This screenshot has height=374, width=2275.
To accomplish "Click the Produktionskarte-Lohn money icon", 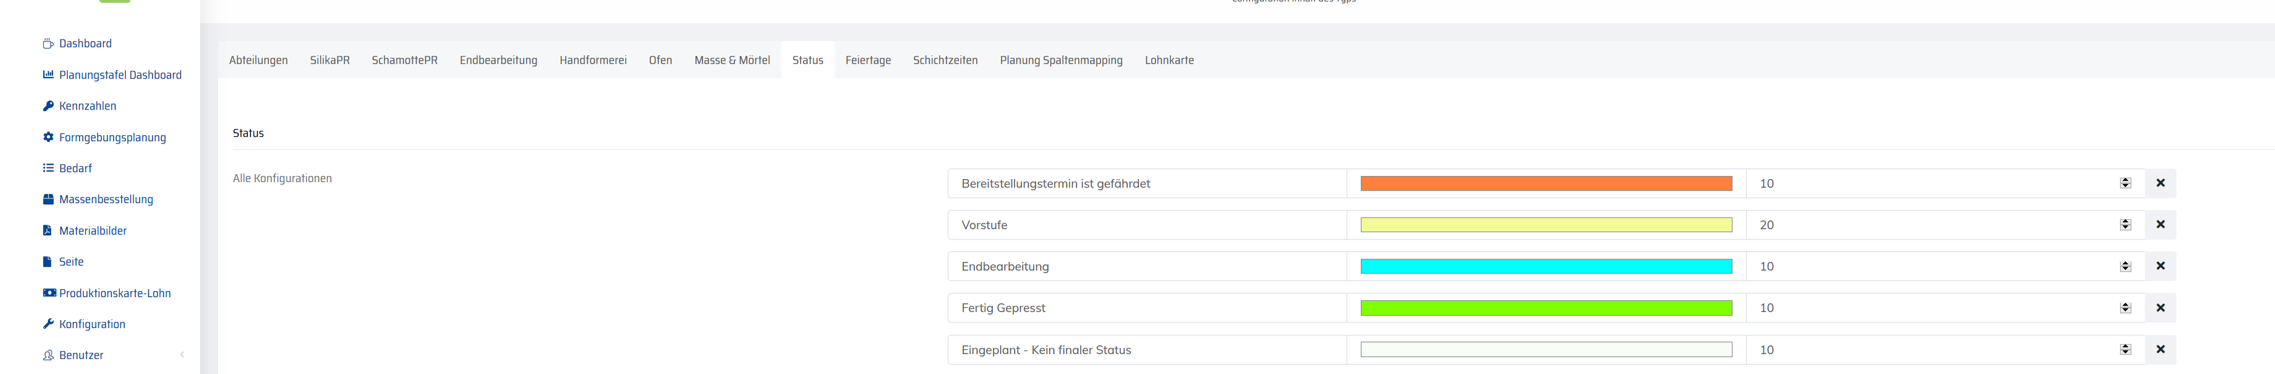I will (x=49, y=293).
